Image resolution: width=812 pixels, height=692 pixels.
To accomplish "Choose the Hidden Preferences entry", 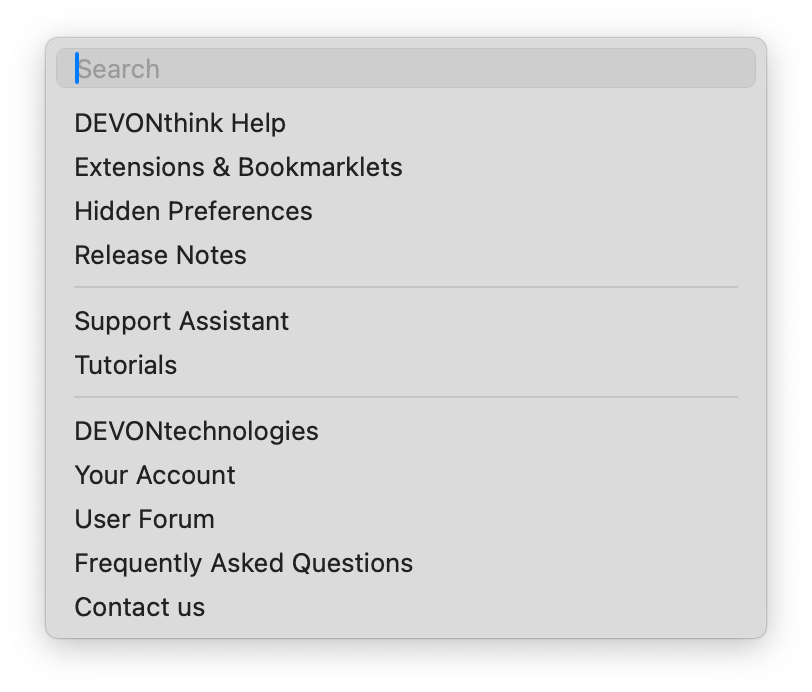I will click(193, 211).
